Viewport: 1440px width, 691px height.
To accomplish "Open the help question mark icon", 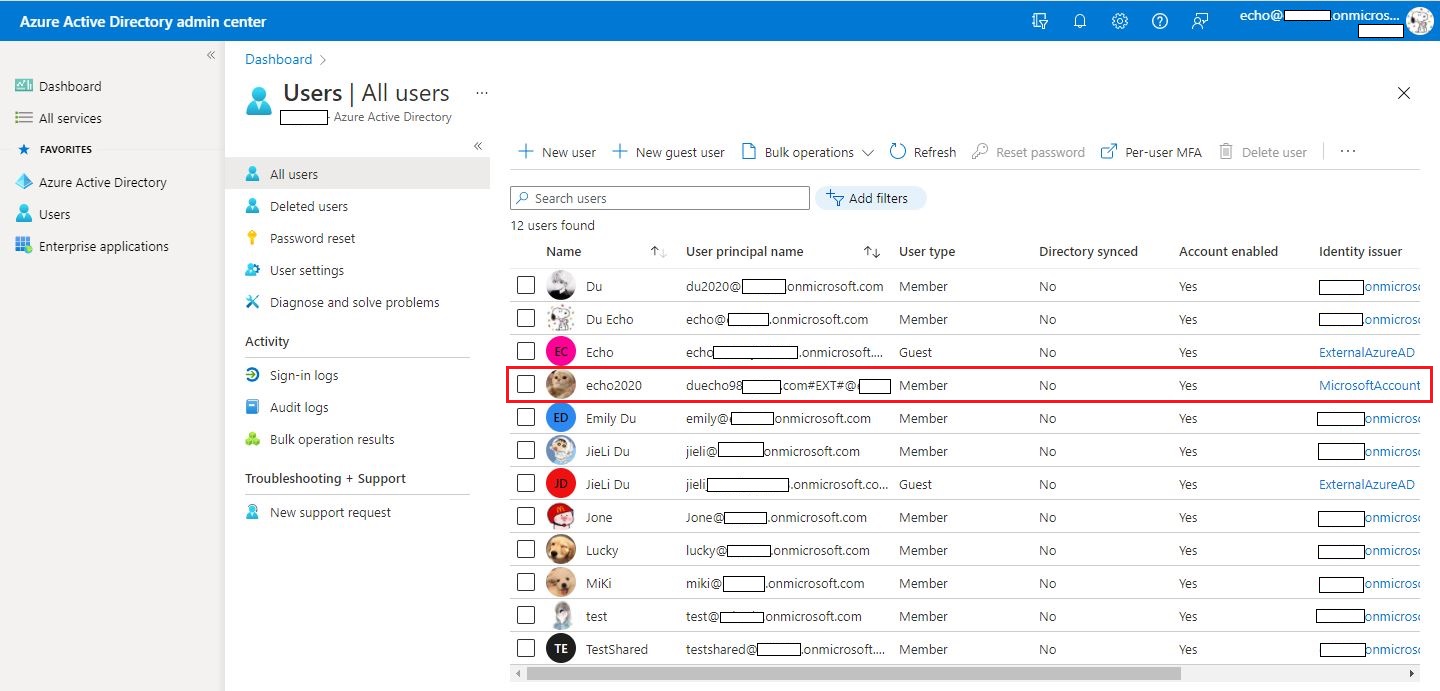I will coord(1160,21).
